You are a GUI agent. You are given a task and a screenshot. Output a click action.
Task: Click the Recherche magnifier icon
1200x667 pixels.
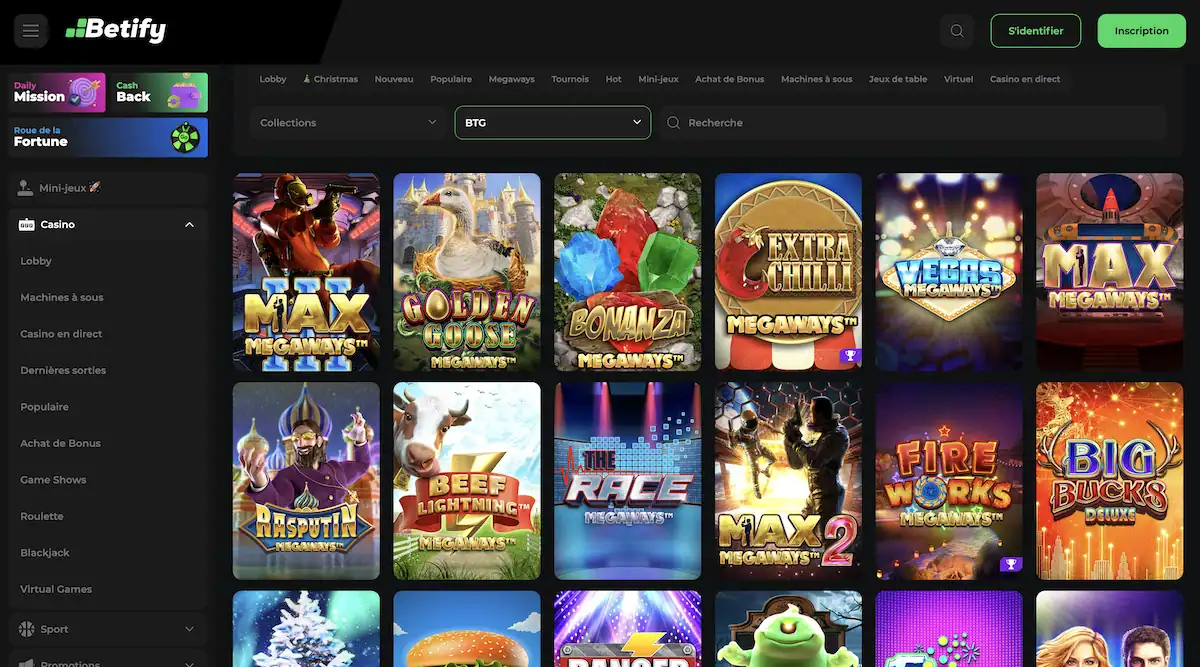(673, 123)
